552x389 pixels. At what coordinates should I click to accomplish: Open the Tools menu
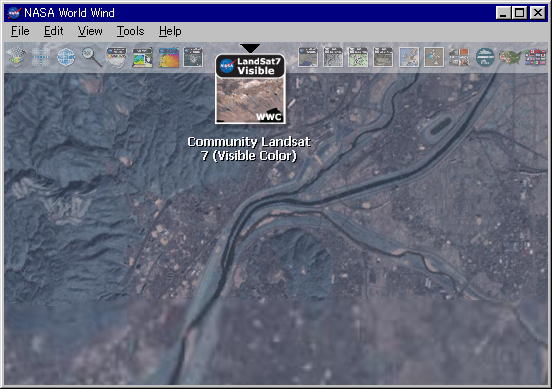131,31
